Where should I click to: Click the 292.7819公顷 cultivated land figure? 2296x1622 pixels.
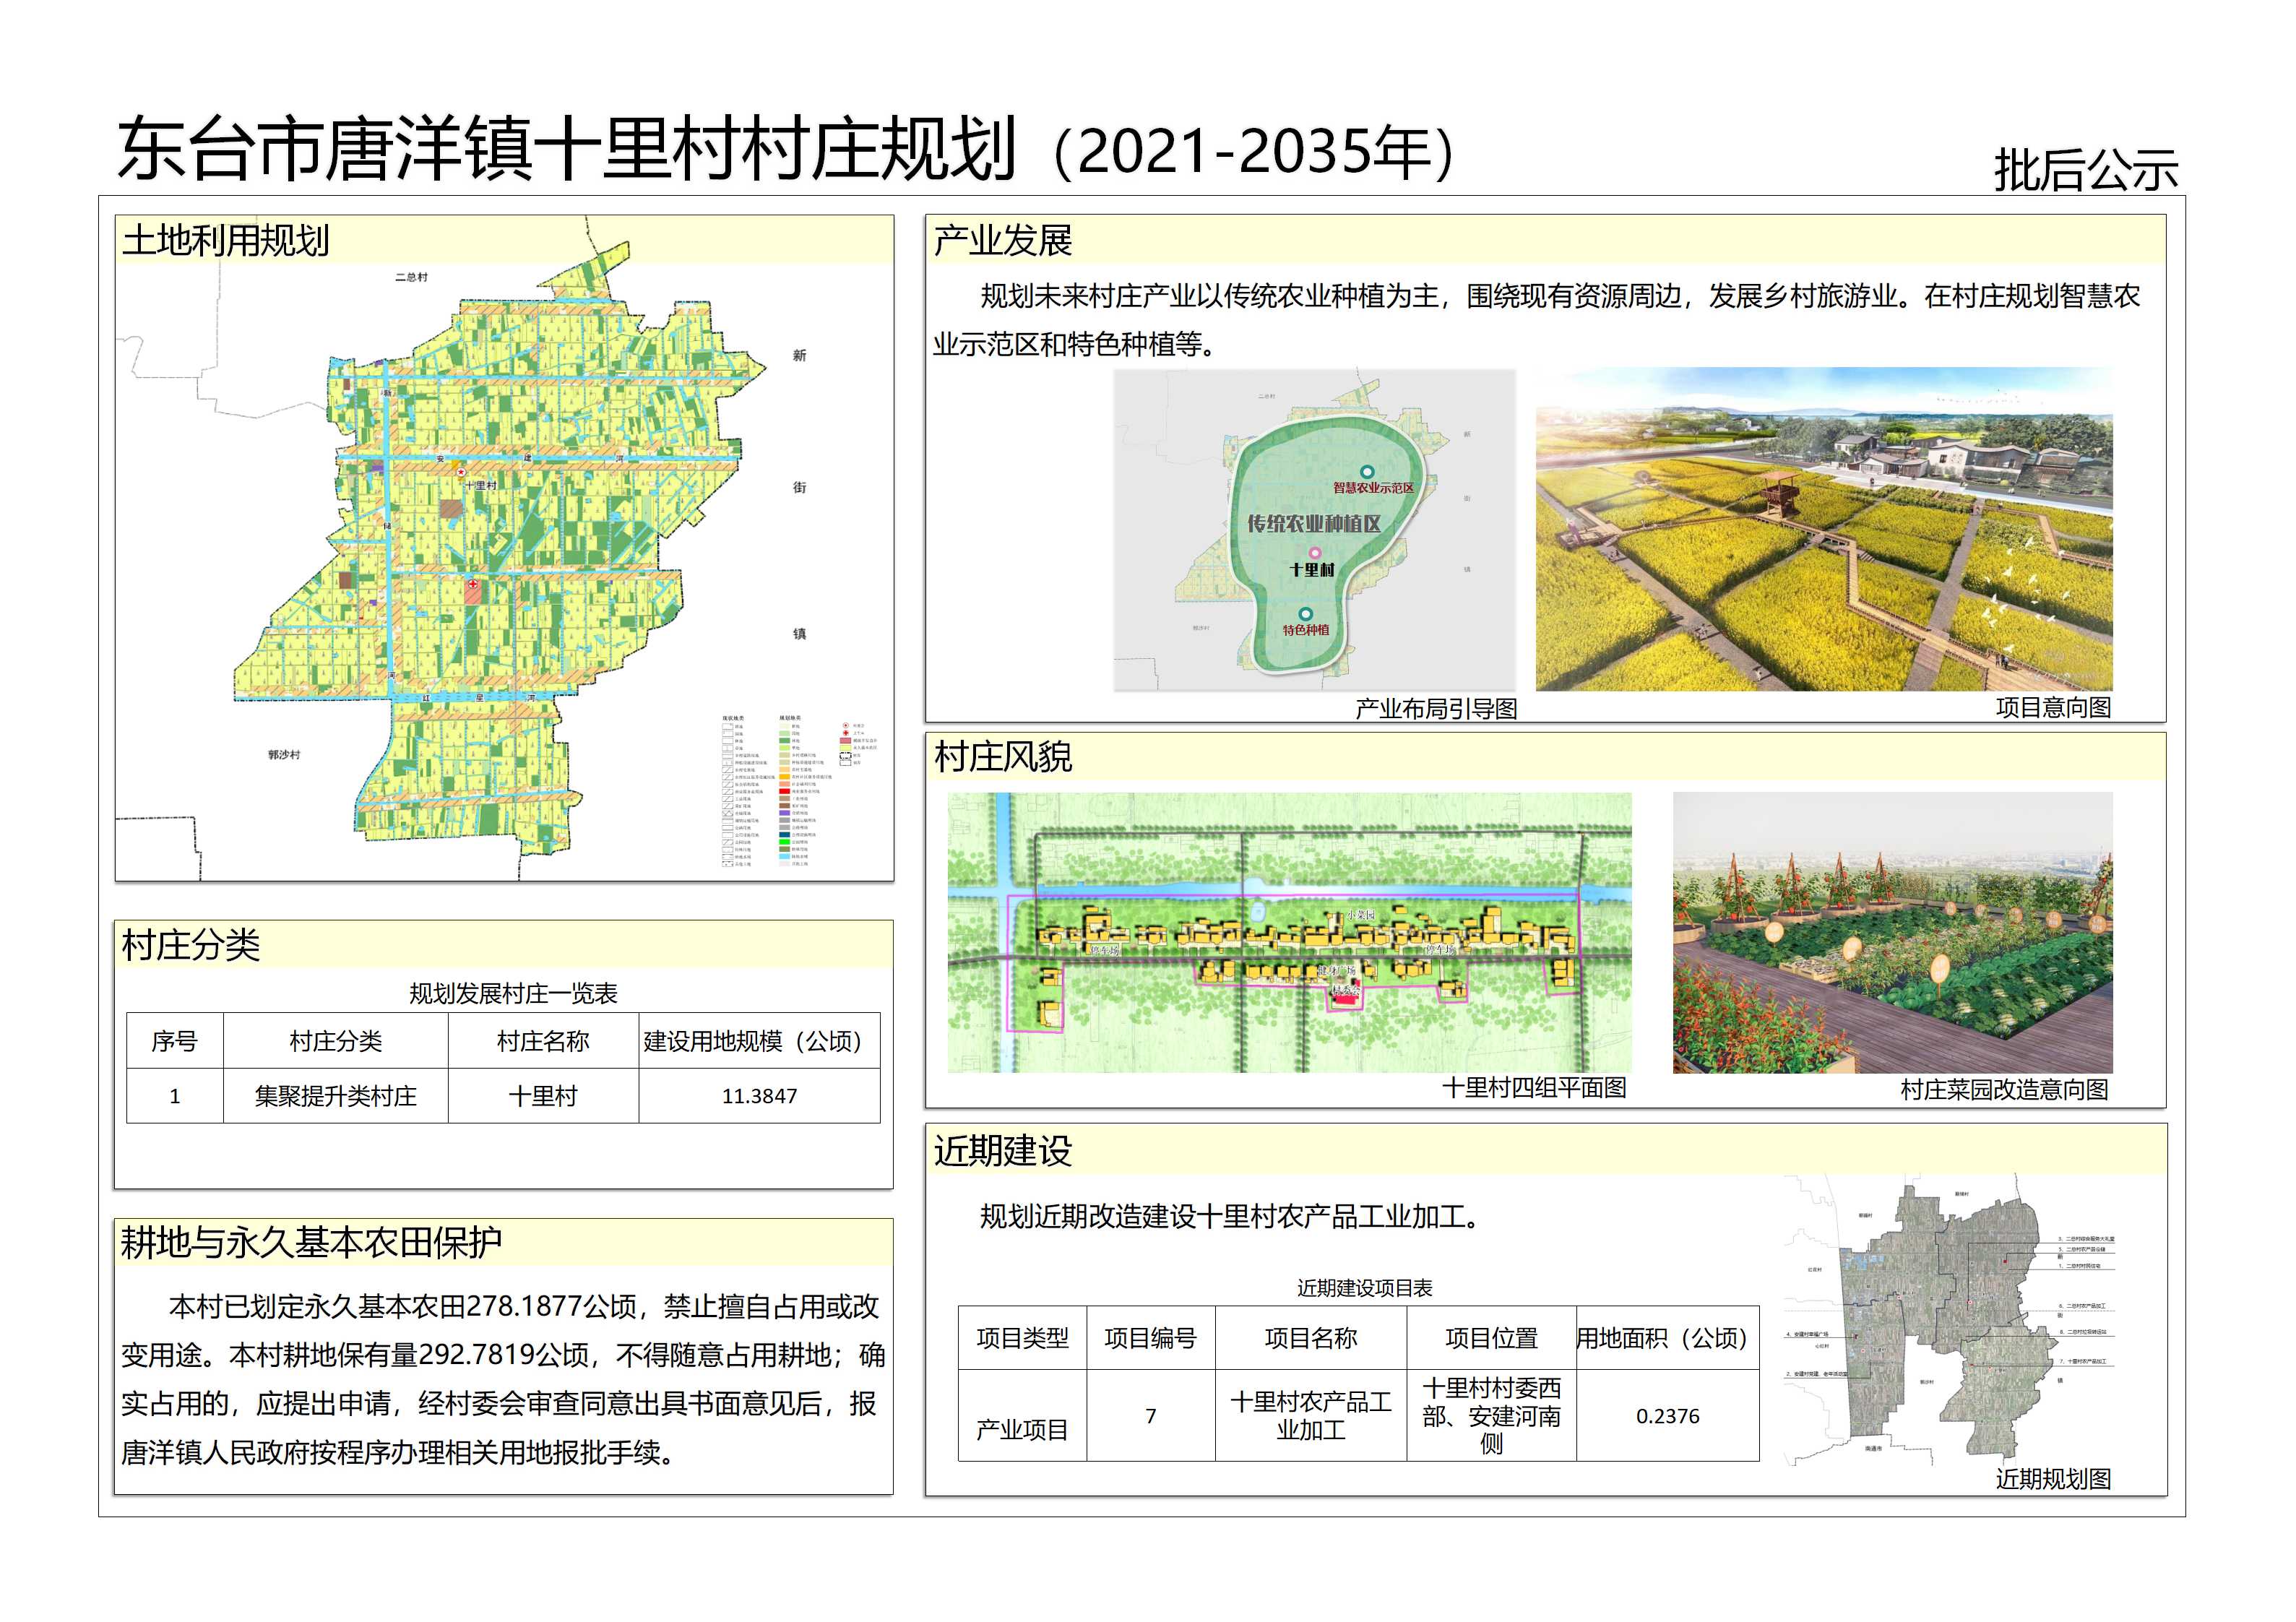504,1355
